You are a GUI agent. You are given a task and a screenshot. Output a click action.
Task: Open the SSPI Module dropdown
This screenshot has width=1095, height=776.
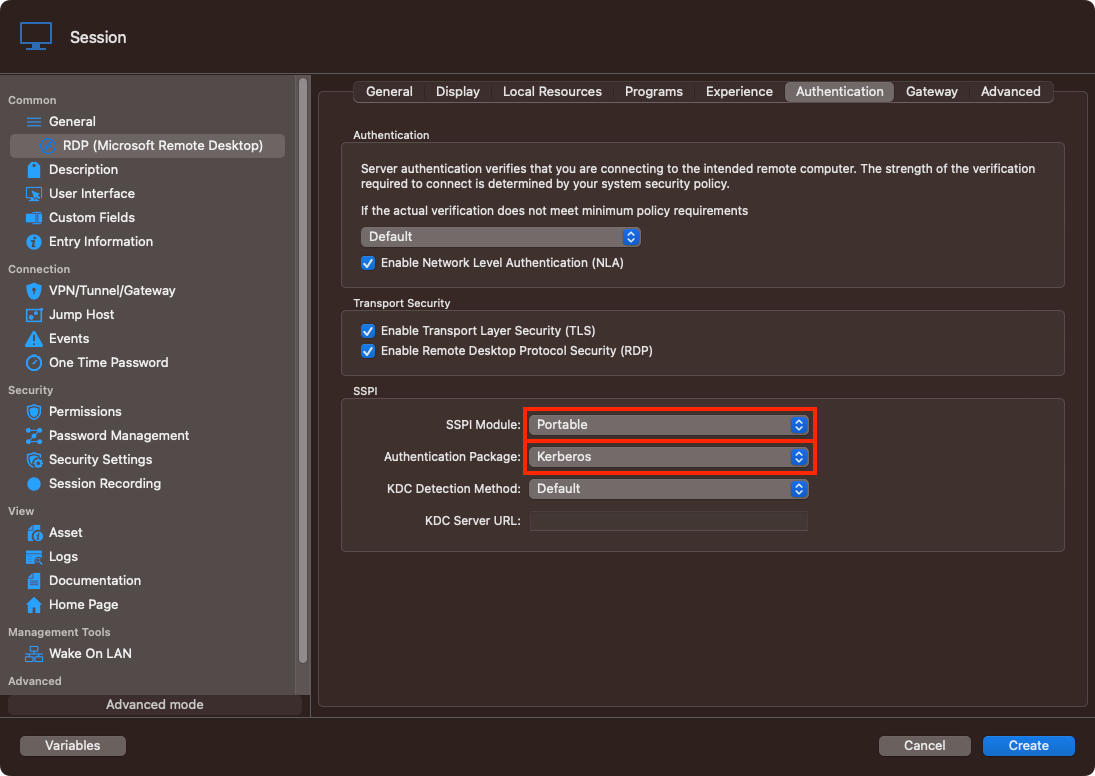[x=668, y=425]
